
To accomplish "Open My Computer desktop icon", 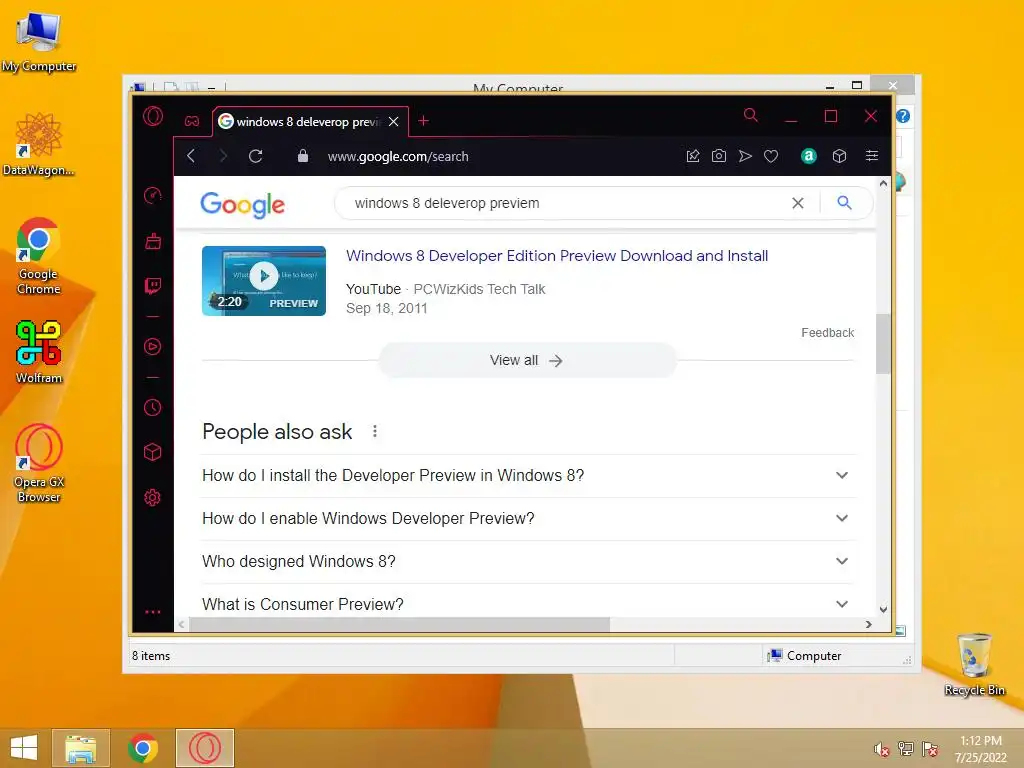I will 39,42.
